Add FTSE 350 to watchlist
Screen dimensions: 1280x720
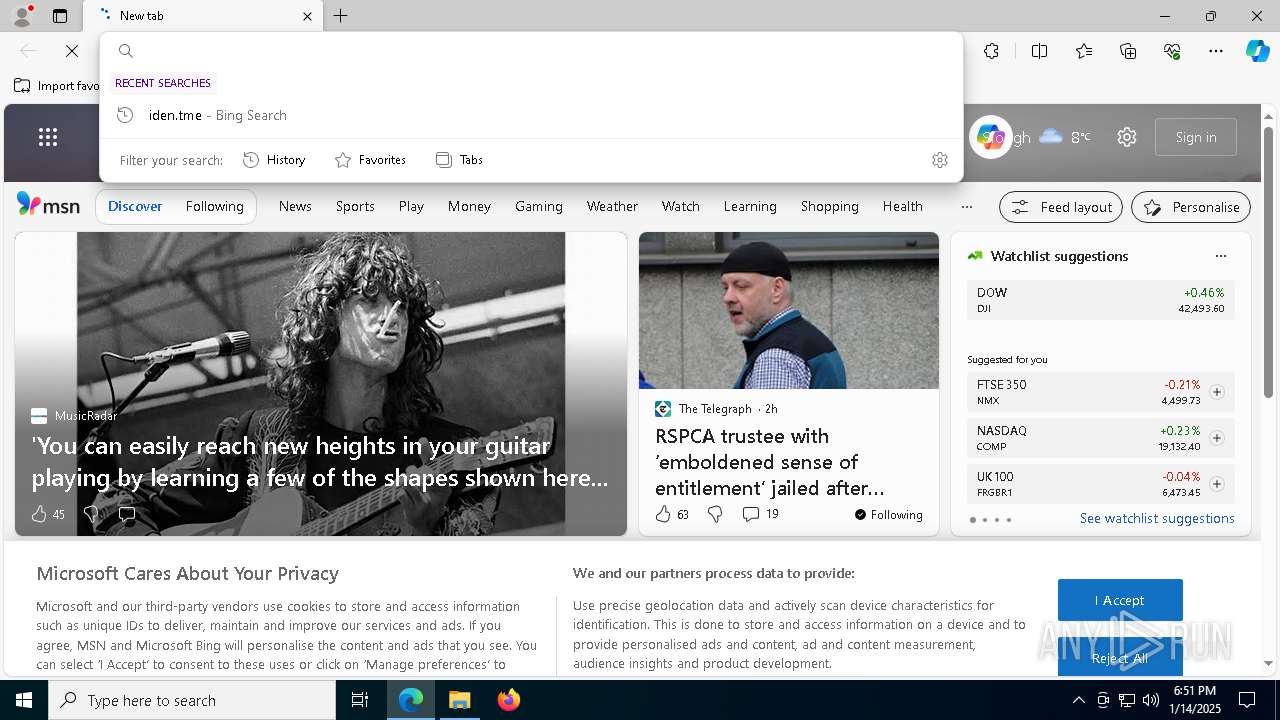coord(1217,392)
